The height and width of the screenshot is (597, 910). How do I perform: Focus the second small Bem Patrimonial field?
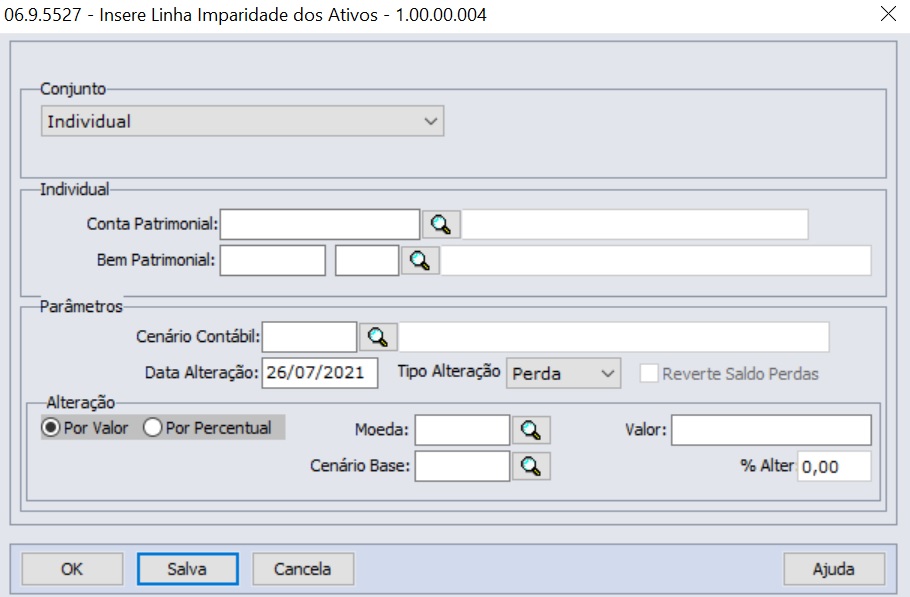click(367, 260)
